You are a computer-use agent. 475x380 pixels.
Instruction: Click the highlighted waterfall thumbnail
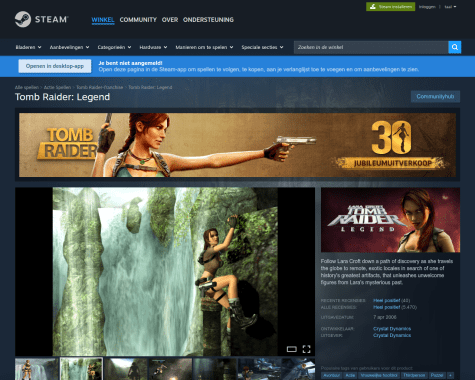tap(81, 369)
